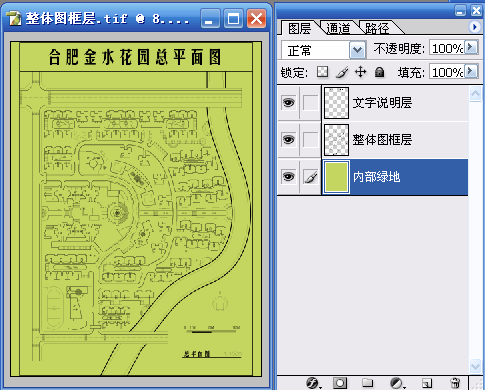The image size is (485, 390).
Task: Click the paintbrush indicator on 内部绿地 layer
Action: click(x=311, y=177)
